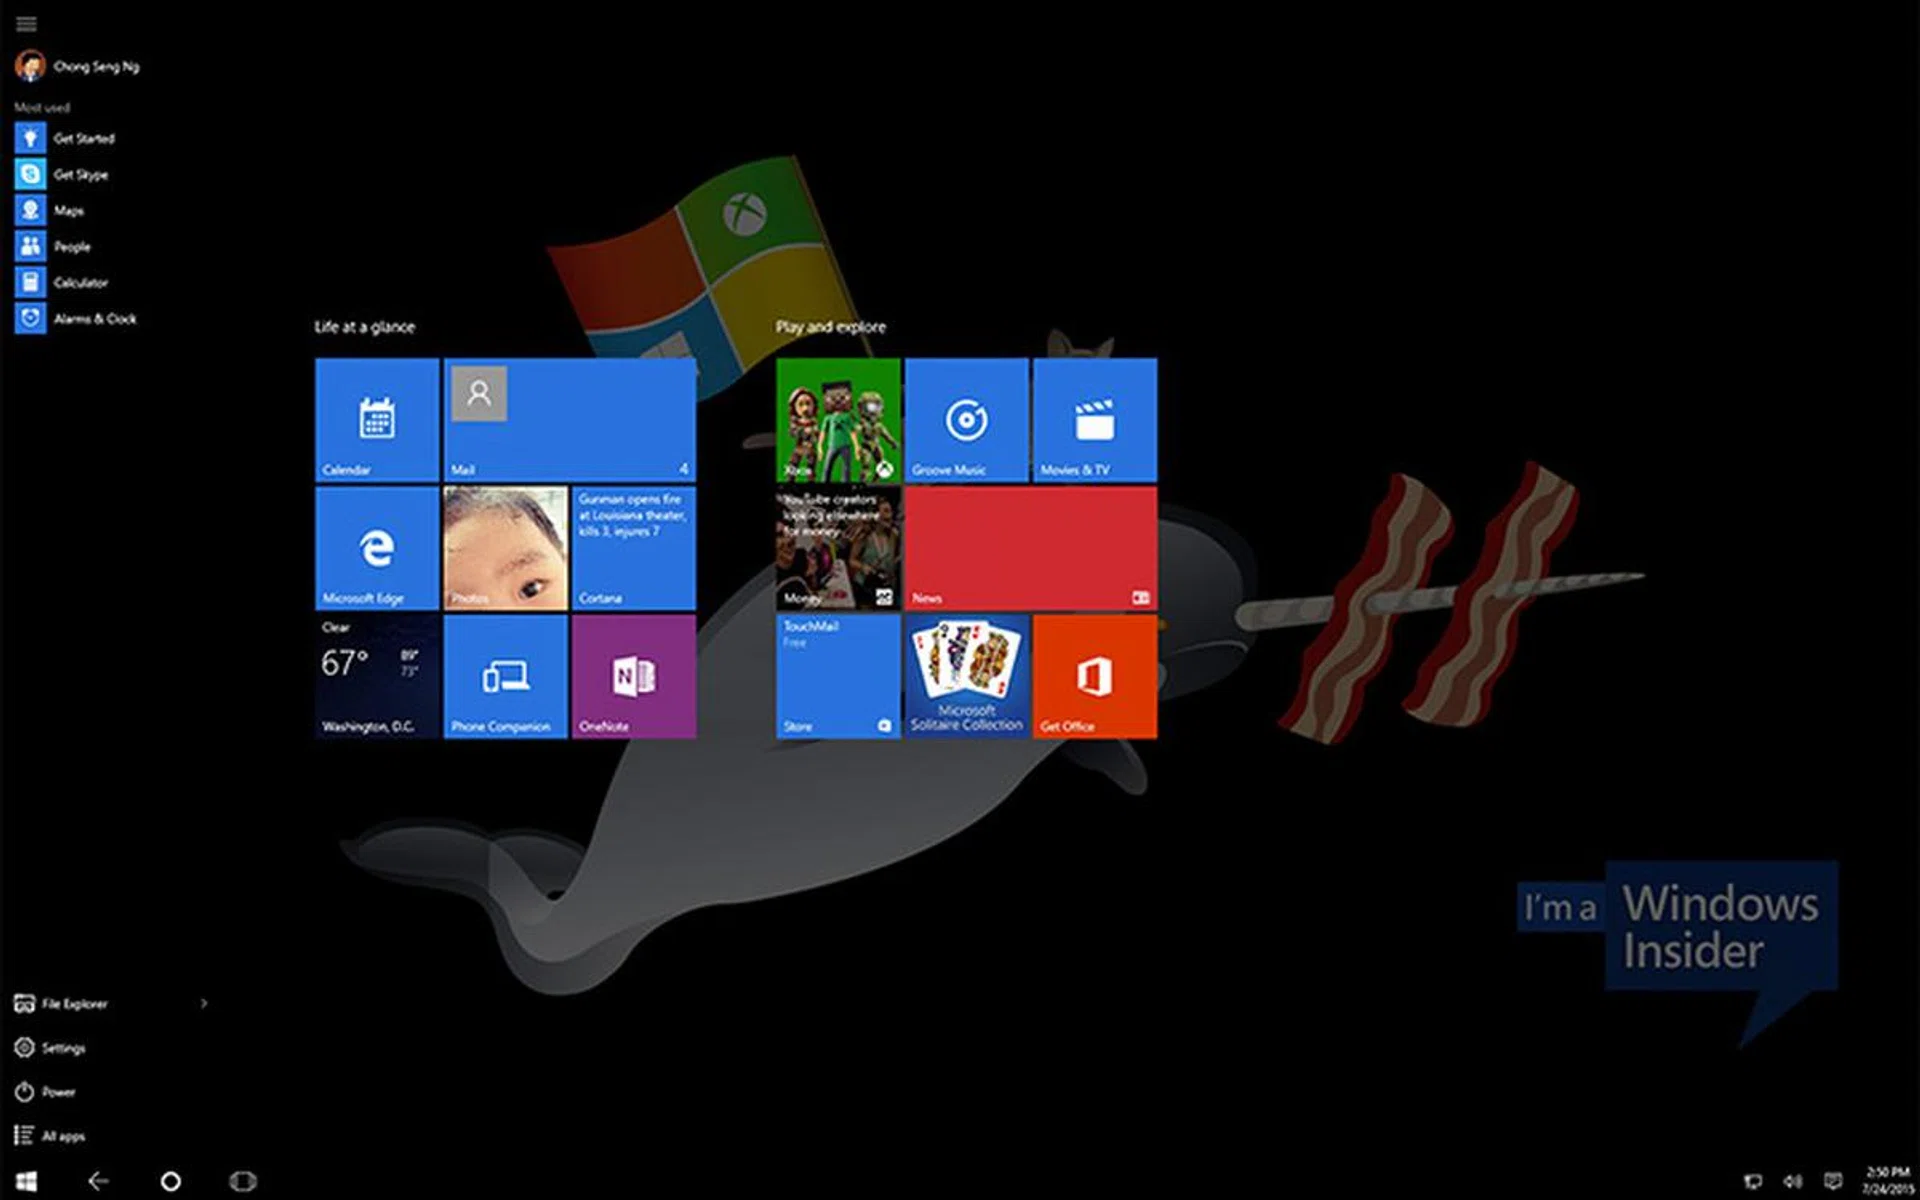Launch the Microsoft Edge tile
The height and width of the screenshot is (1200, 1920).
tap(377, 548)
